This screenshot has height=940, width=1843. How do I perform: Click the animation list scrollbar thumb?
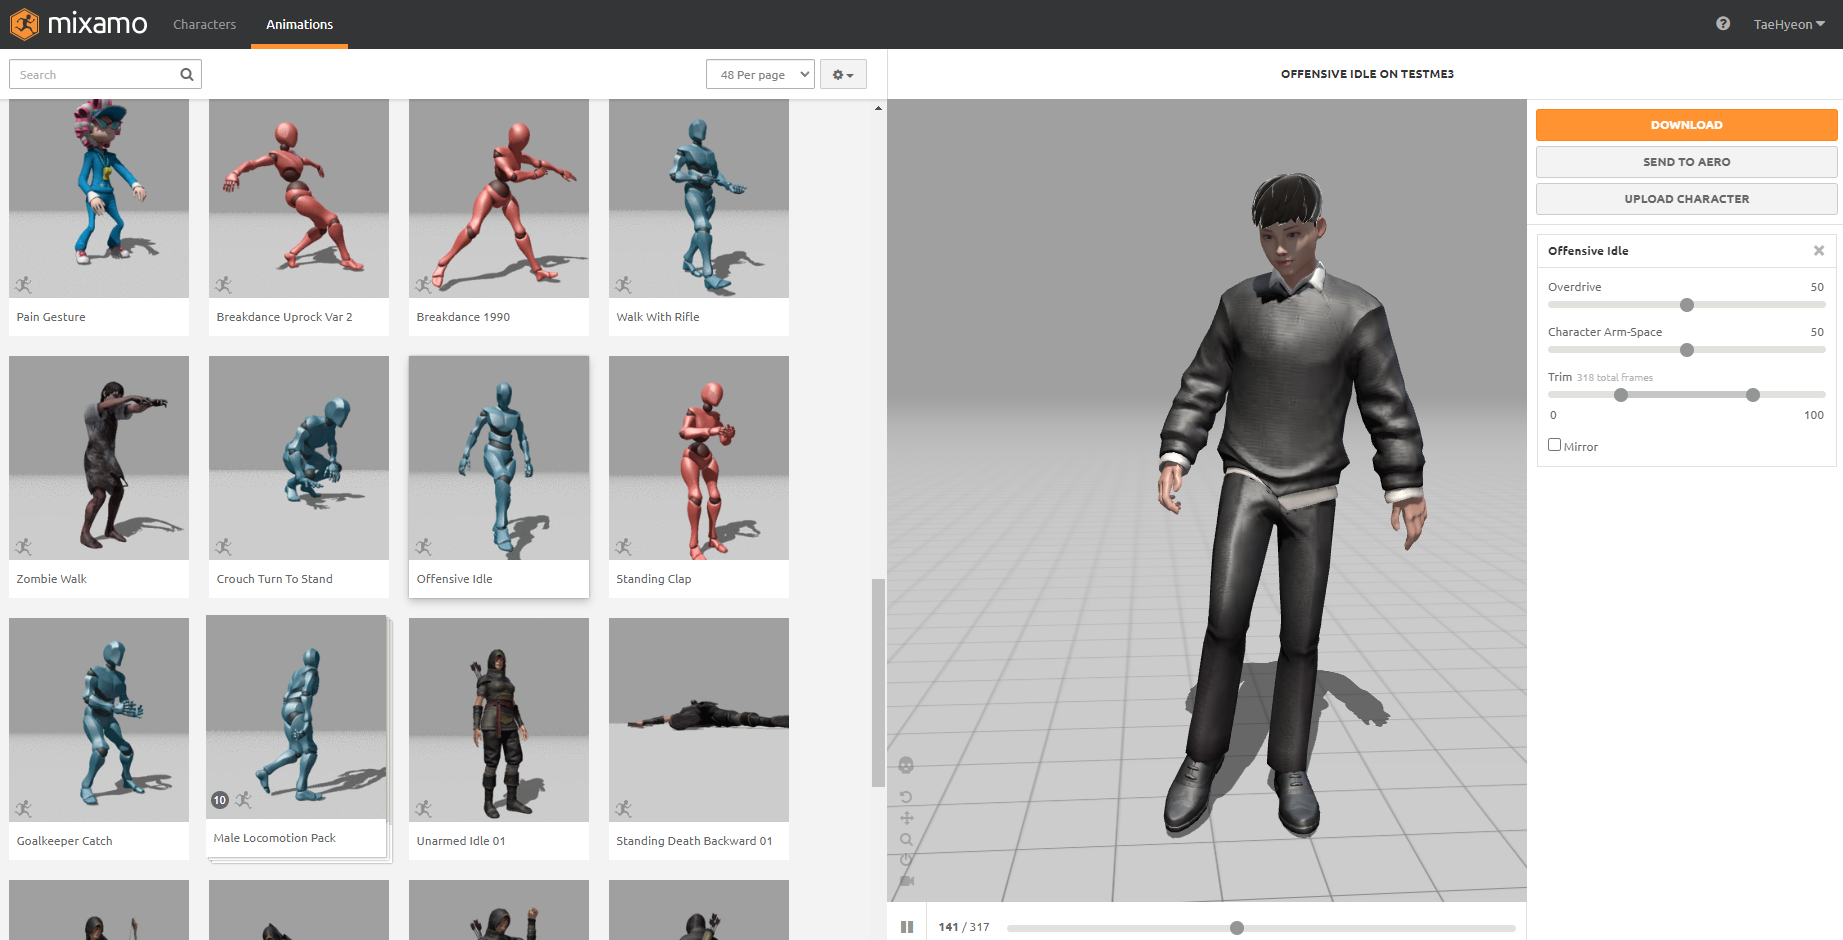pos(878,683)
